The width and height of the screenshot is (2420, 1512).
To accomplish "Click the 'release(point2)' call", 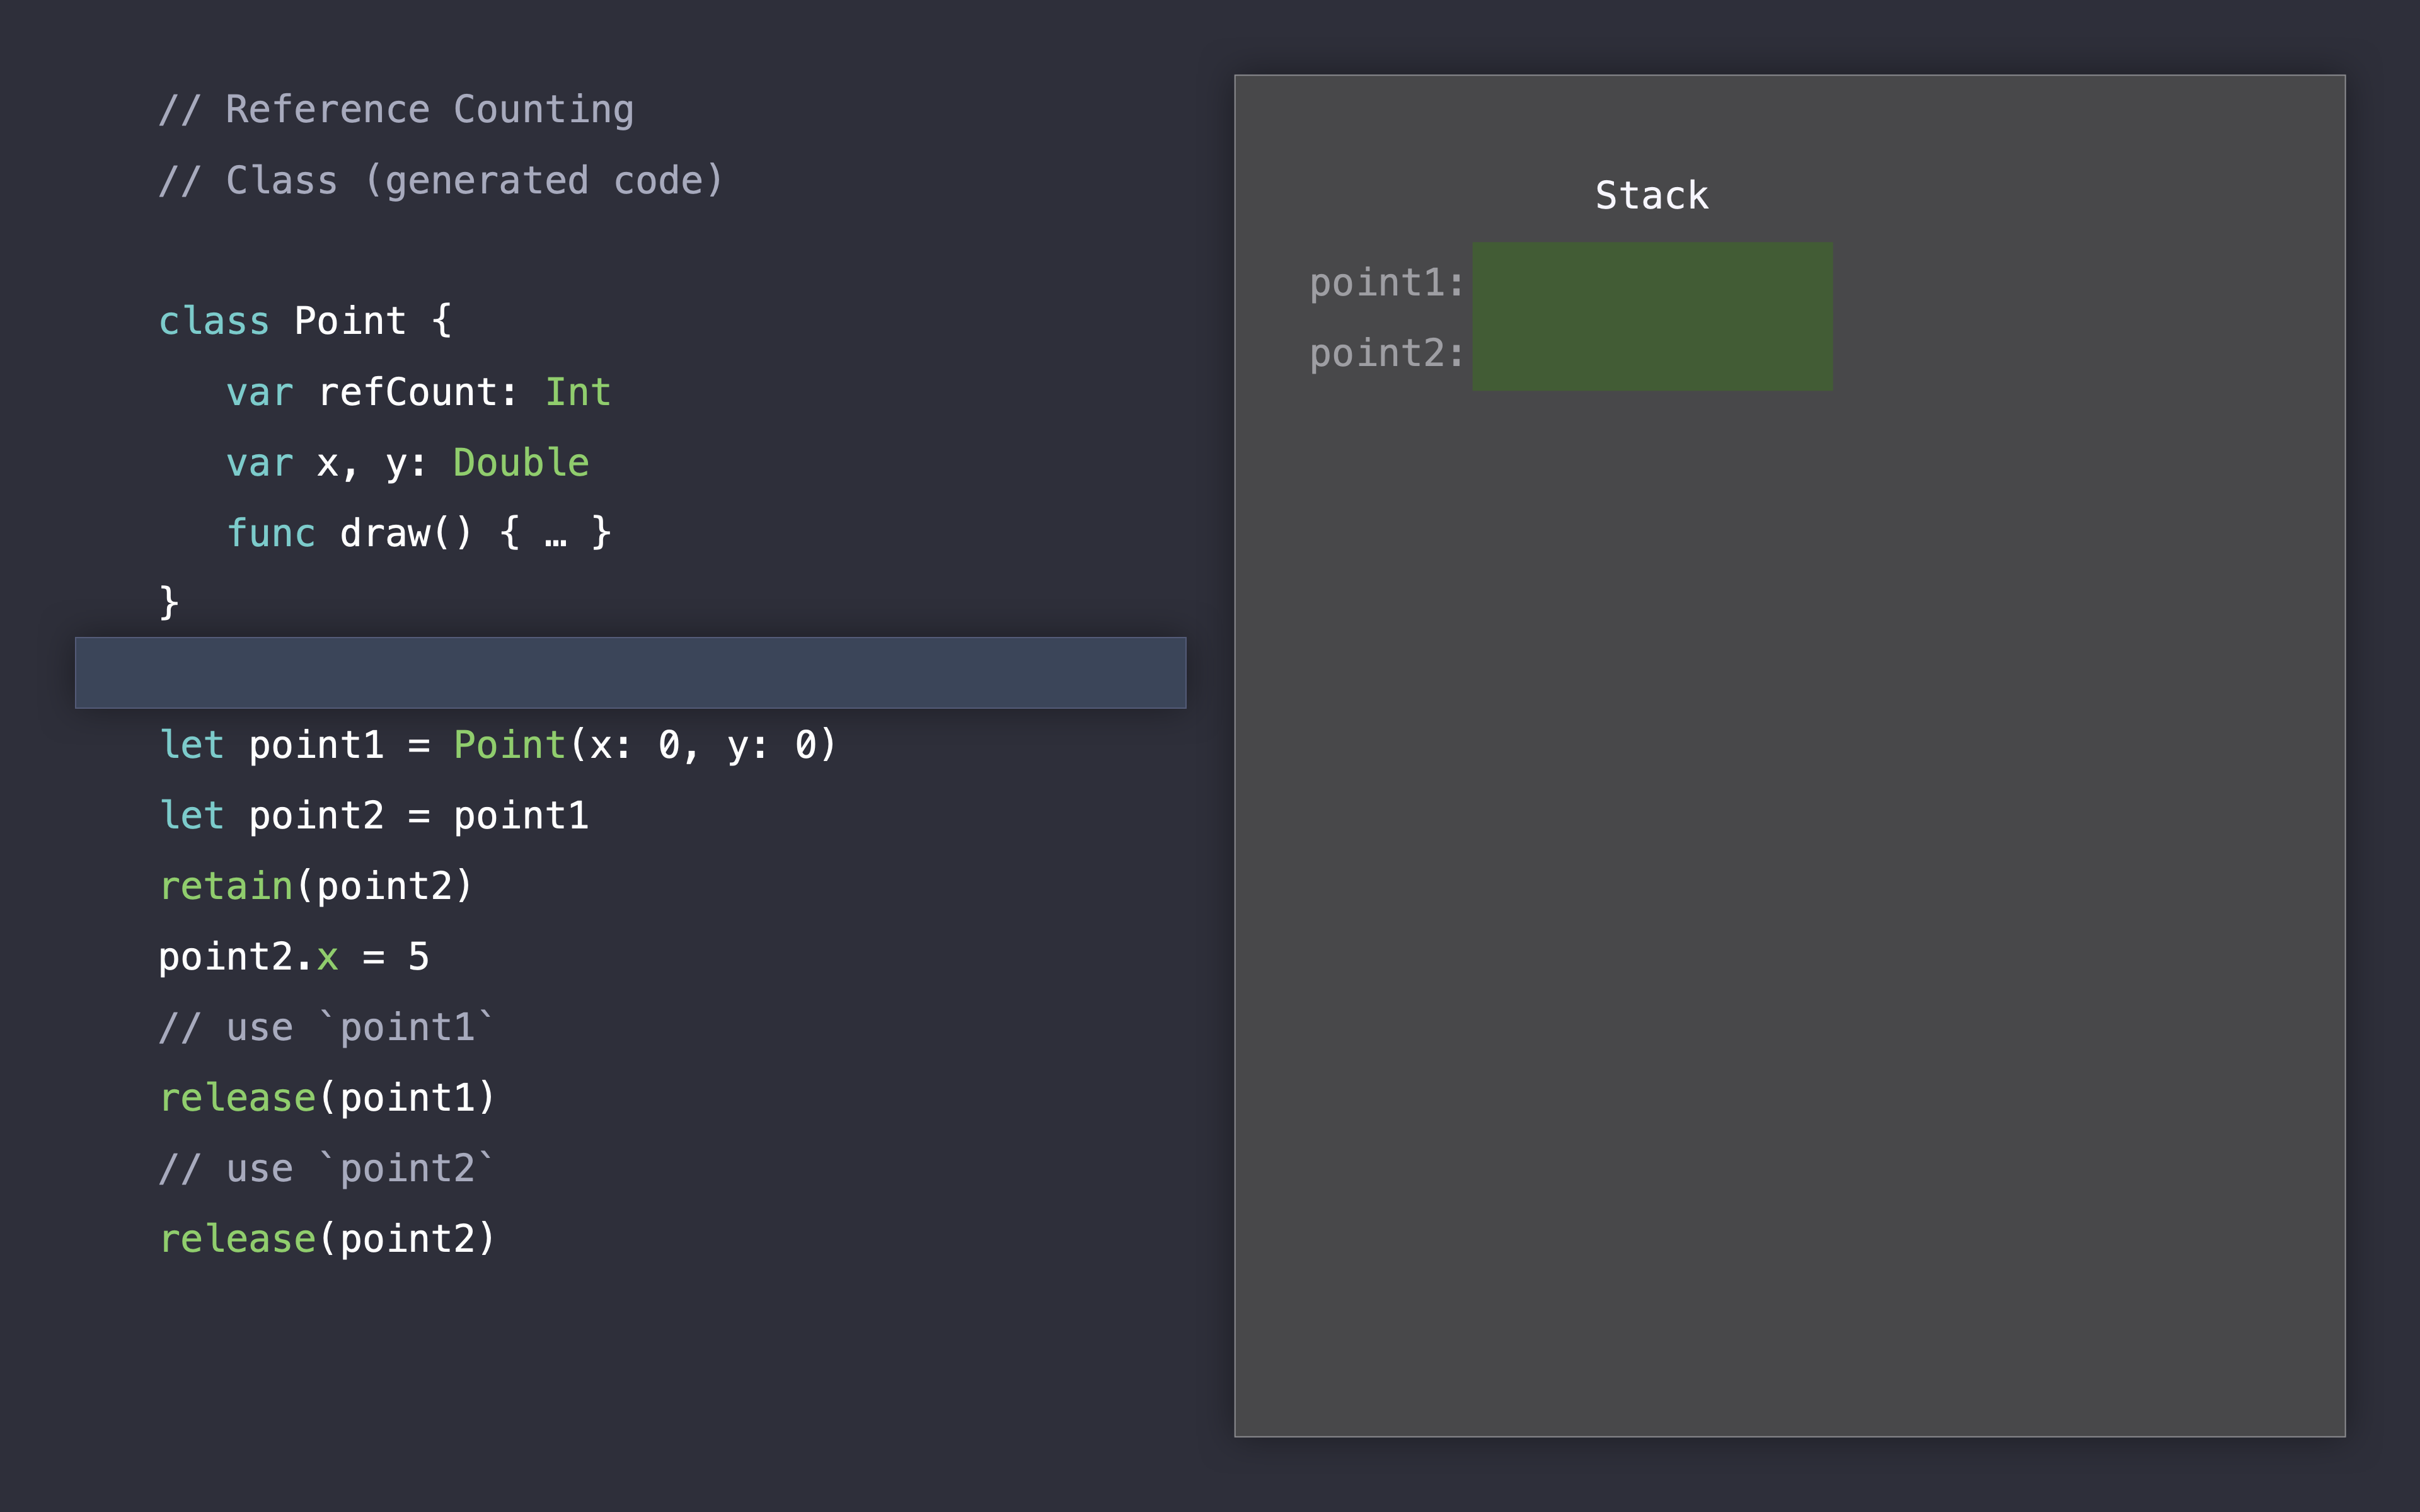I will click(x=328, y=1239).
